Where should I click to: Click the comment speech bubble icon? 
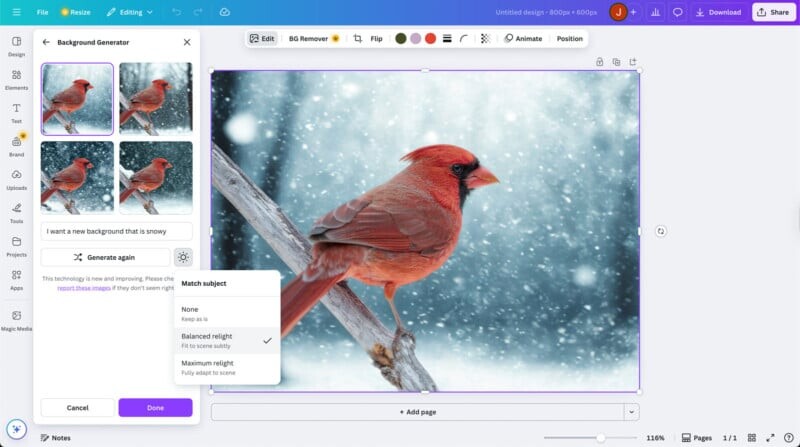point(678,12)
